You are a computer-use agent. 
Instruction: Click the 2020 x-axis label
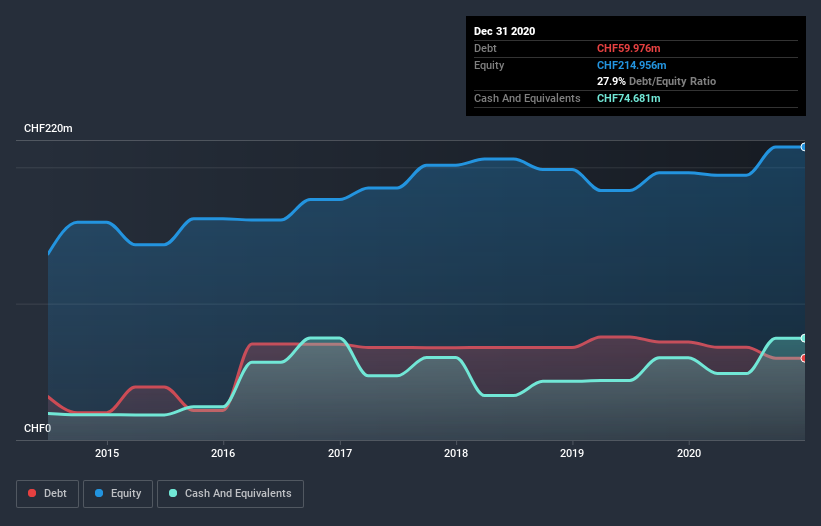pos(689,453)
